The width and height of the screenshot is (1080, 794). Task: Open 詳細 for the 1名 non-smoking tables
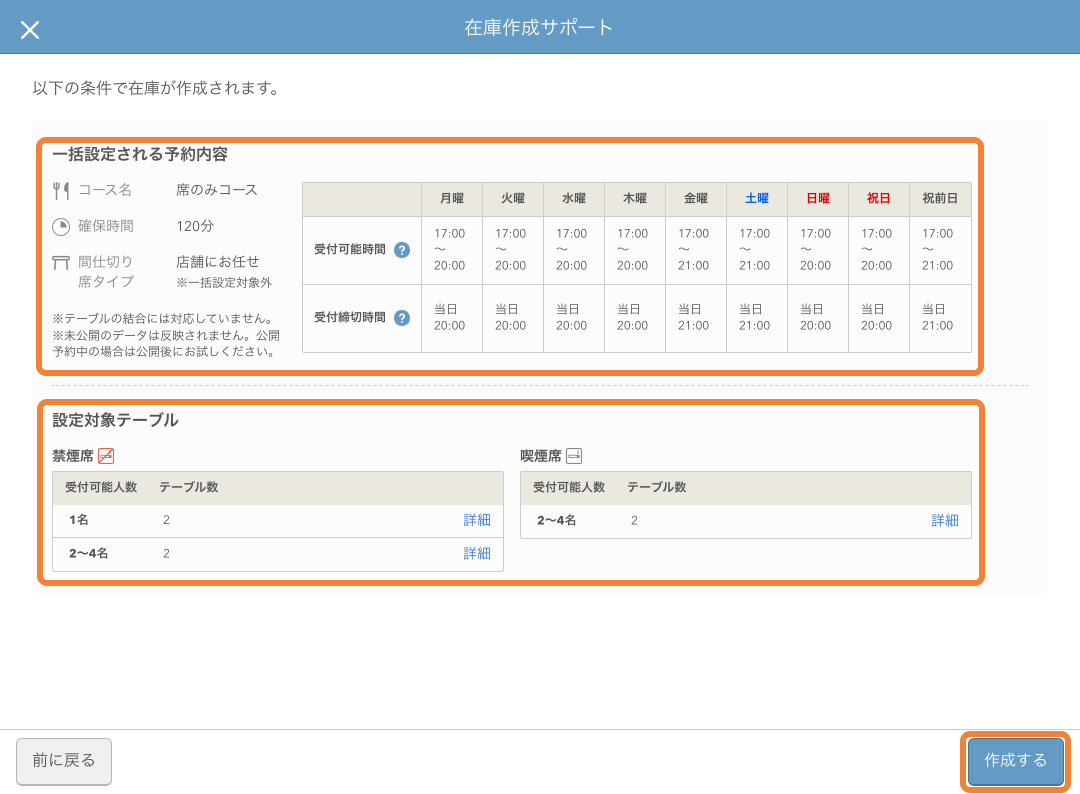[x=479, y=520]
